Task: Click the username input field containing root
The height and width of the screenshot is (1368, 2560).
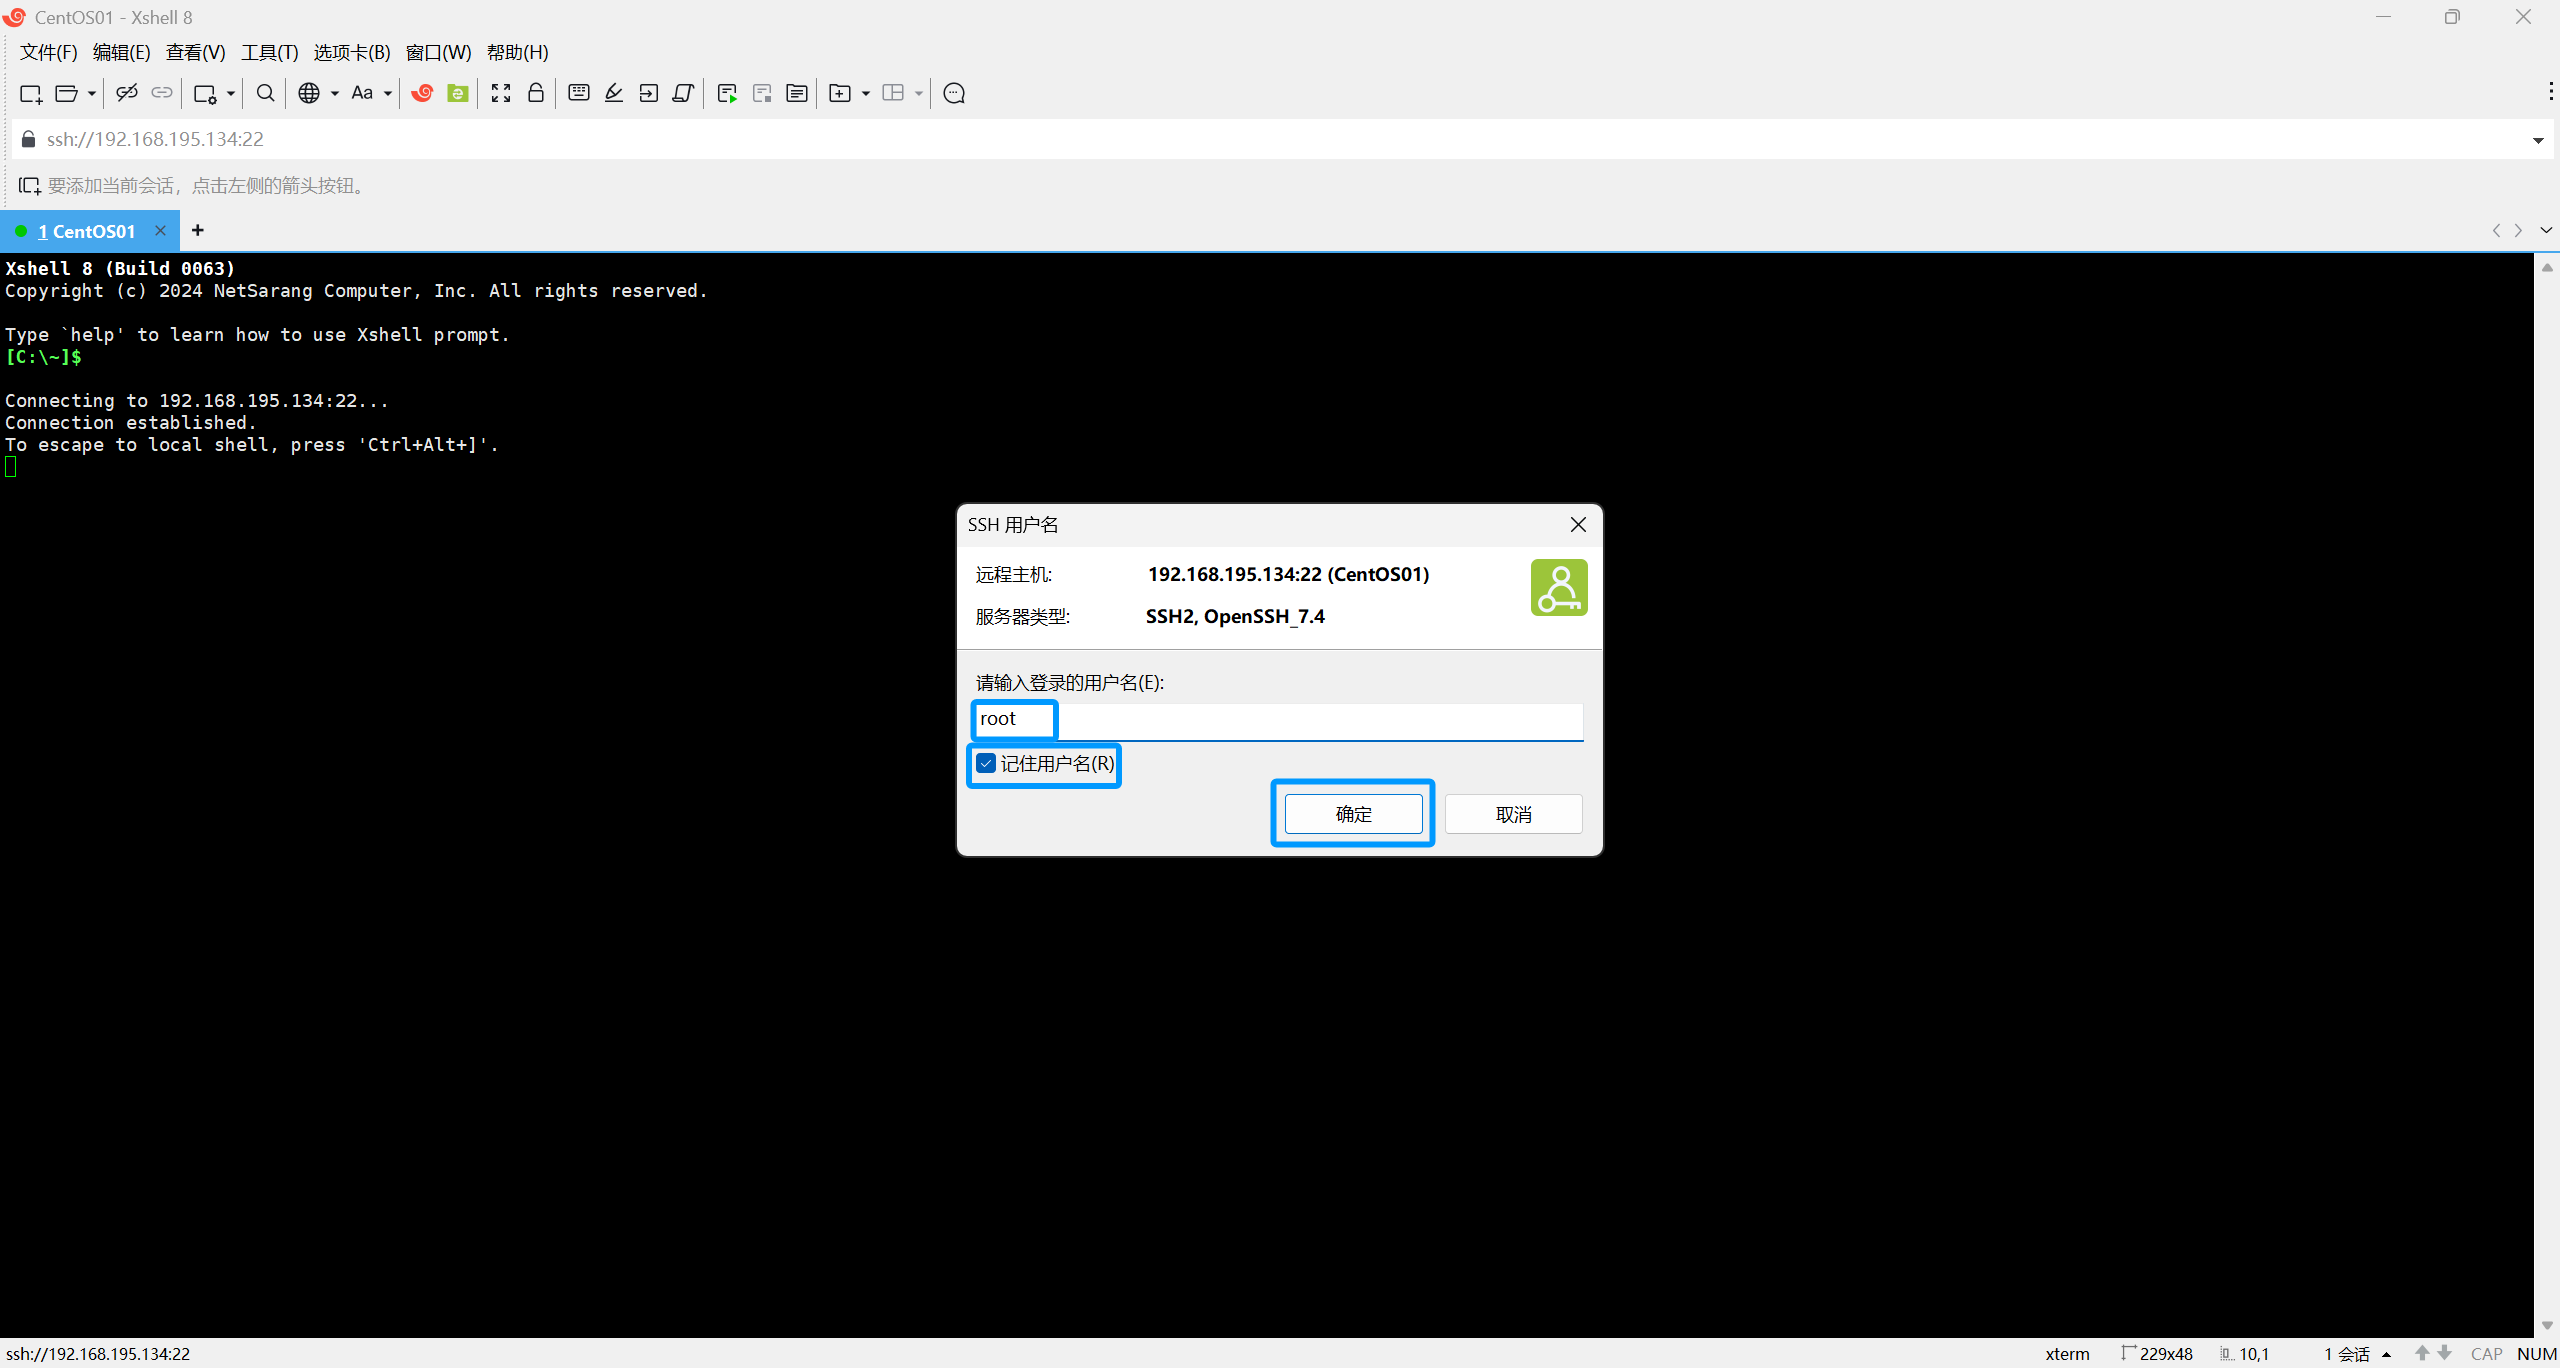Action: coord(1278,720)
